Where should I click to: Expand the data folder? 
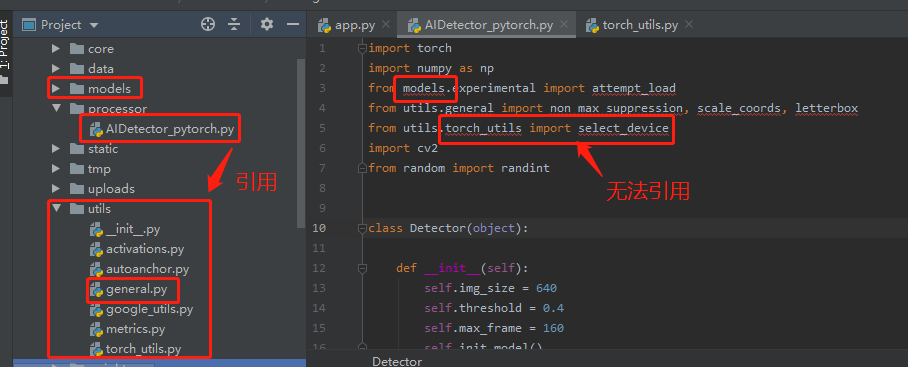pos(56,69)
